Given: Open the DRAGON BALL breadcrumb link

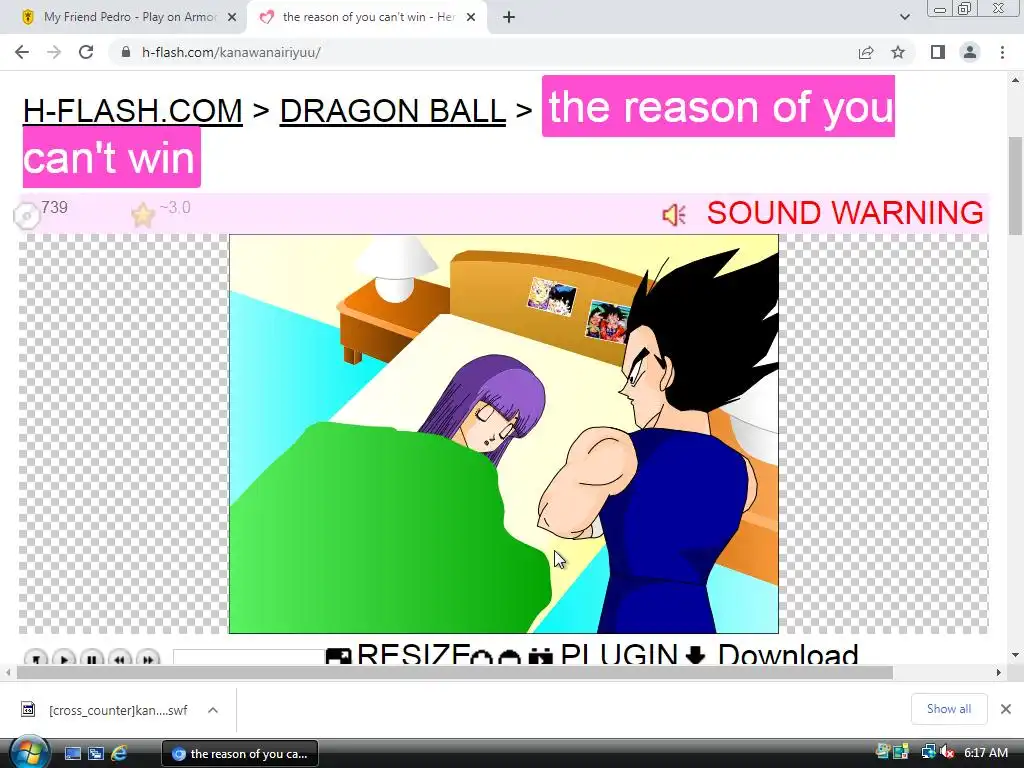Looking at the screenshot, I should (392, 110).
